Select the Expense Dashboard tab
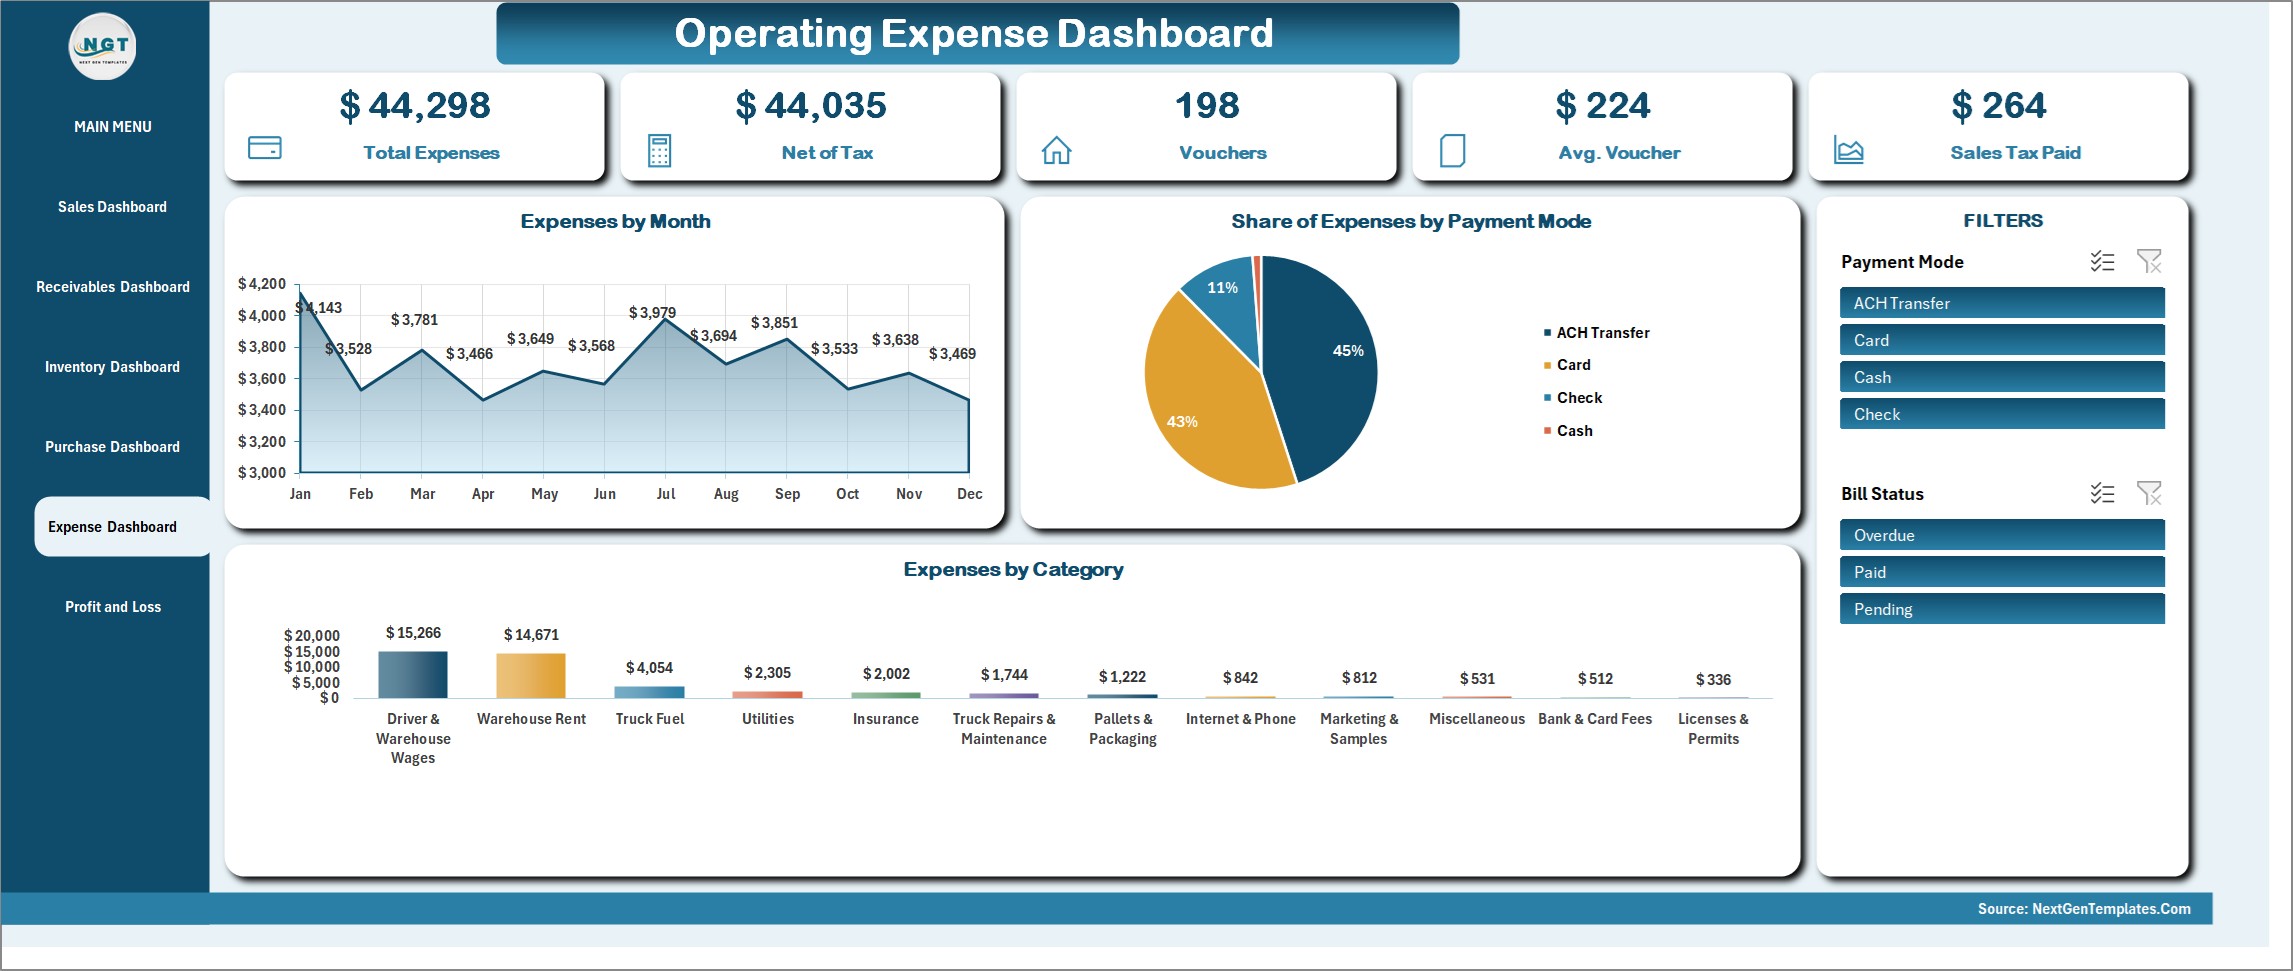Image resolution: width=2293 pixels, height=971 pixels. [x=122, y=527]
